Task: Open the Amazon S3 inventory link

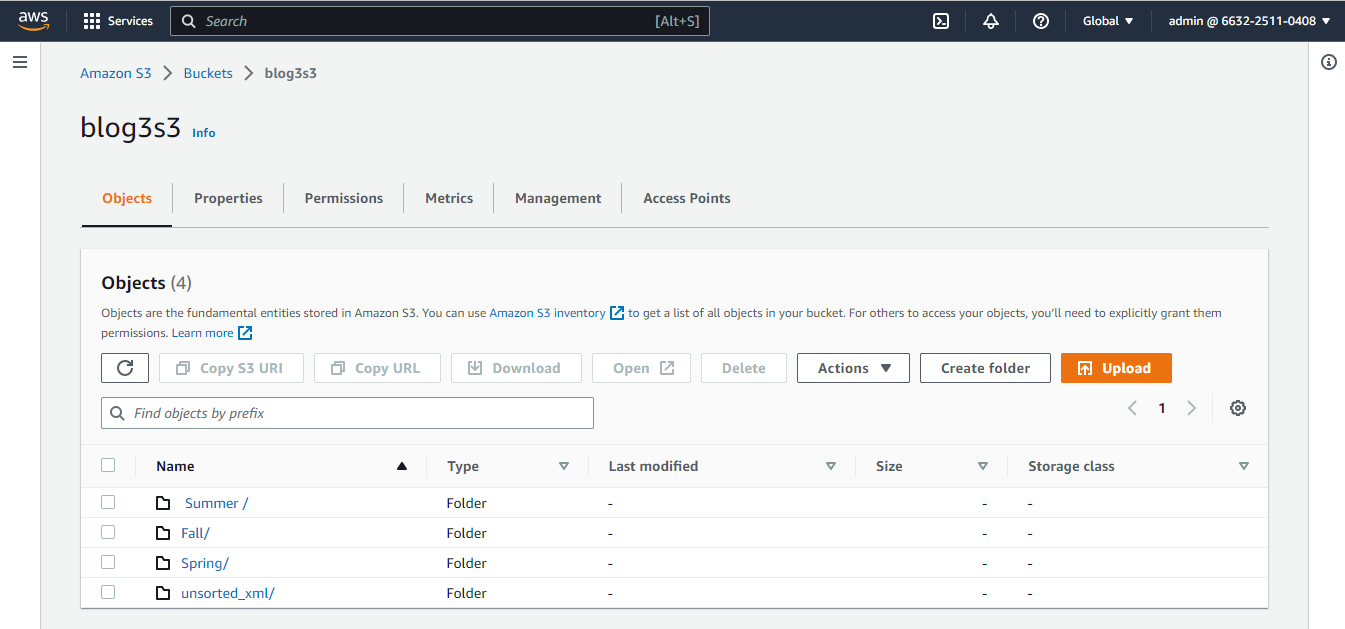Action: point(557,313)
